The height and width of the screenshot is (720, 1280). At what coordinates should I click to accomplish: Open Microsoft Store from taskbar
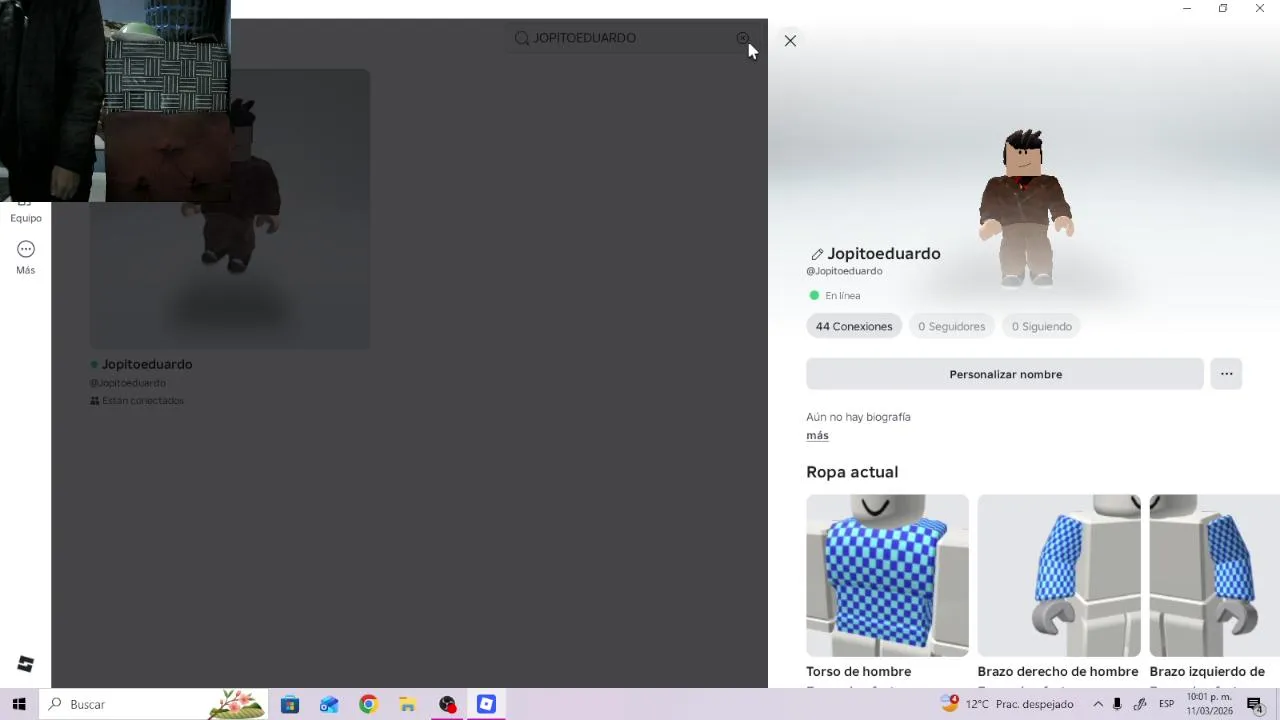[x=290, y=704]
